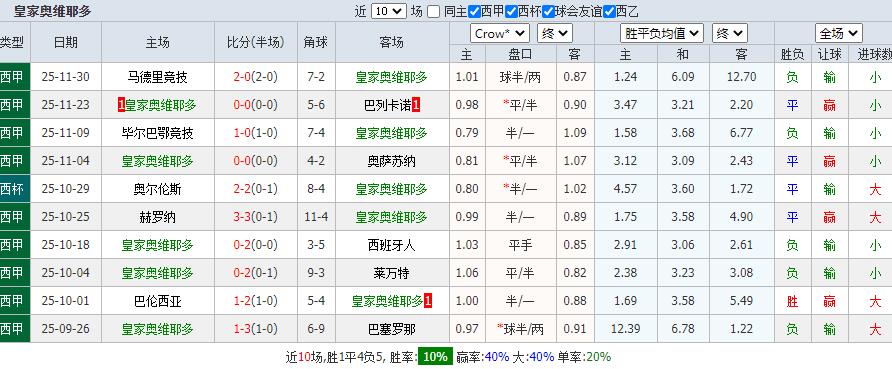Click the 类型 column header

[x=11, y=42]
